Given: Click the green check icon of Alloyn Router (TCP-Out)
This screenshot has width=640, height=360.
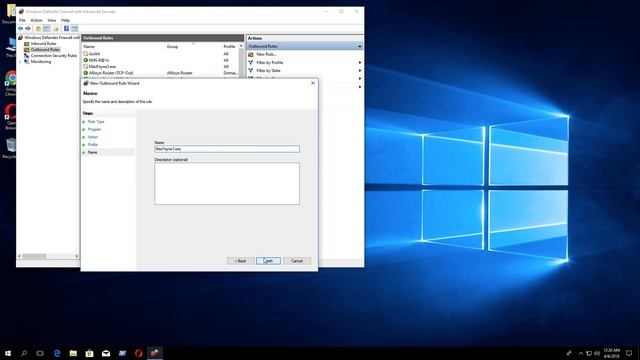Looking at the screenshot, I should coord(86,73).
